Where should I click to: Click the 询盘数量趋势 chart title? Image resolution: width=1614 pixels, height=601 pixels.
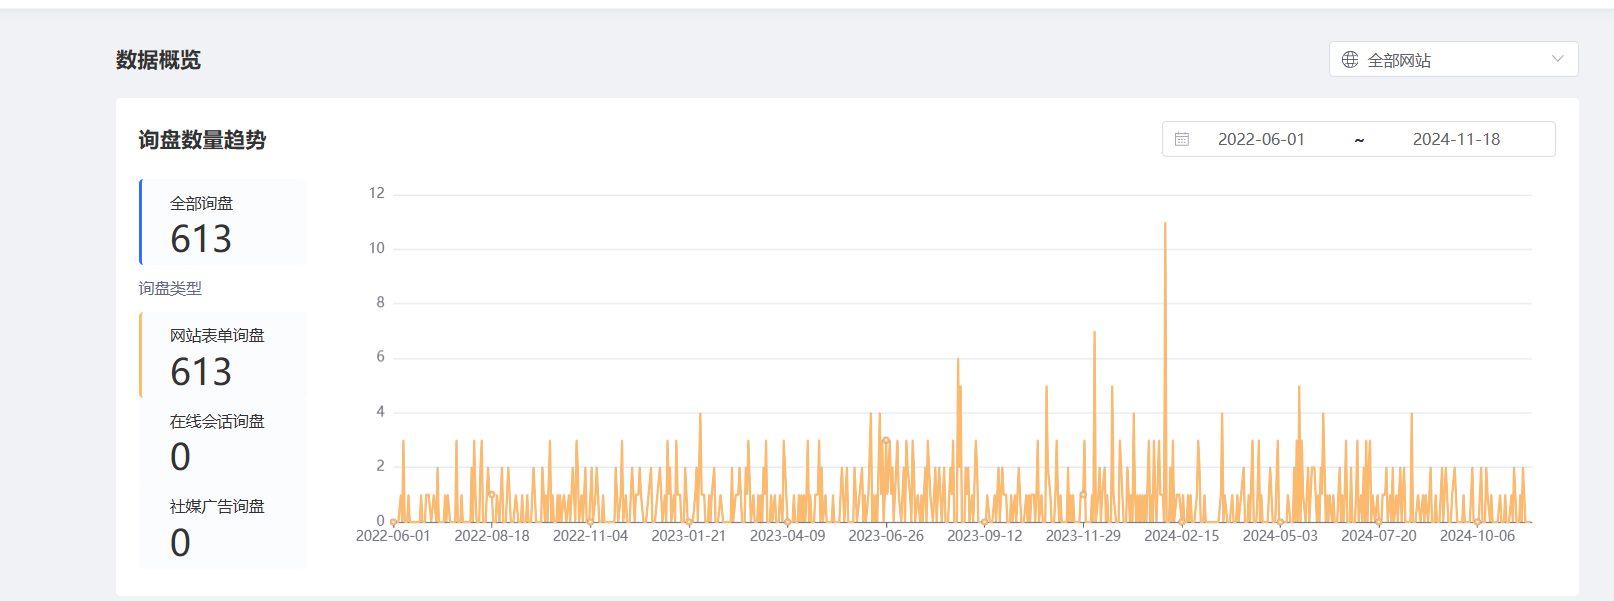[x=202, y=140]
